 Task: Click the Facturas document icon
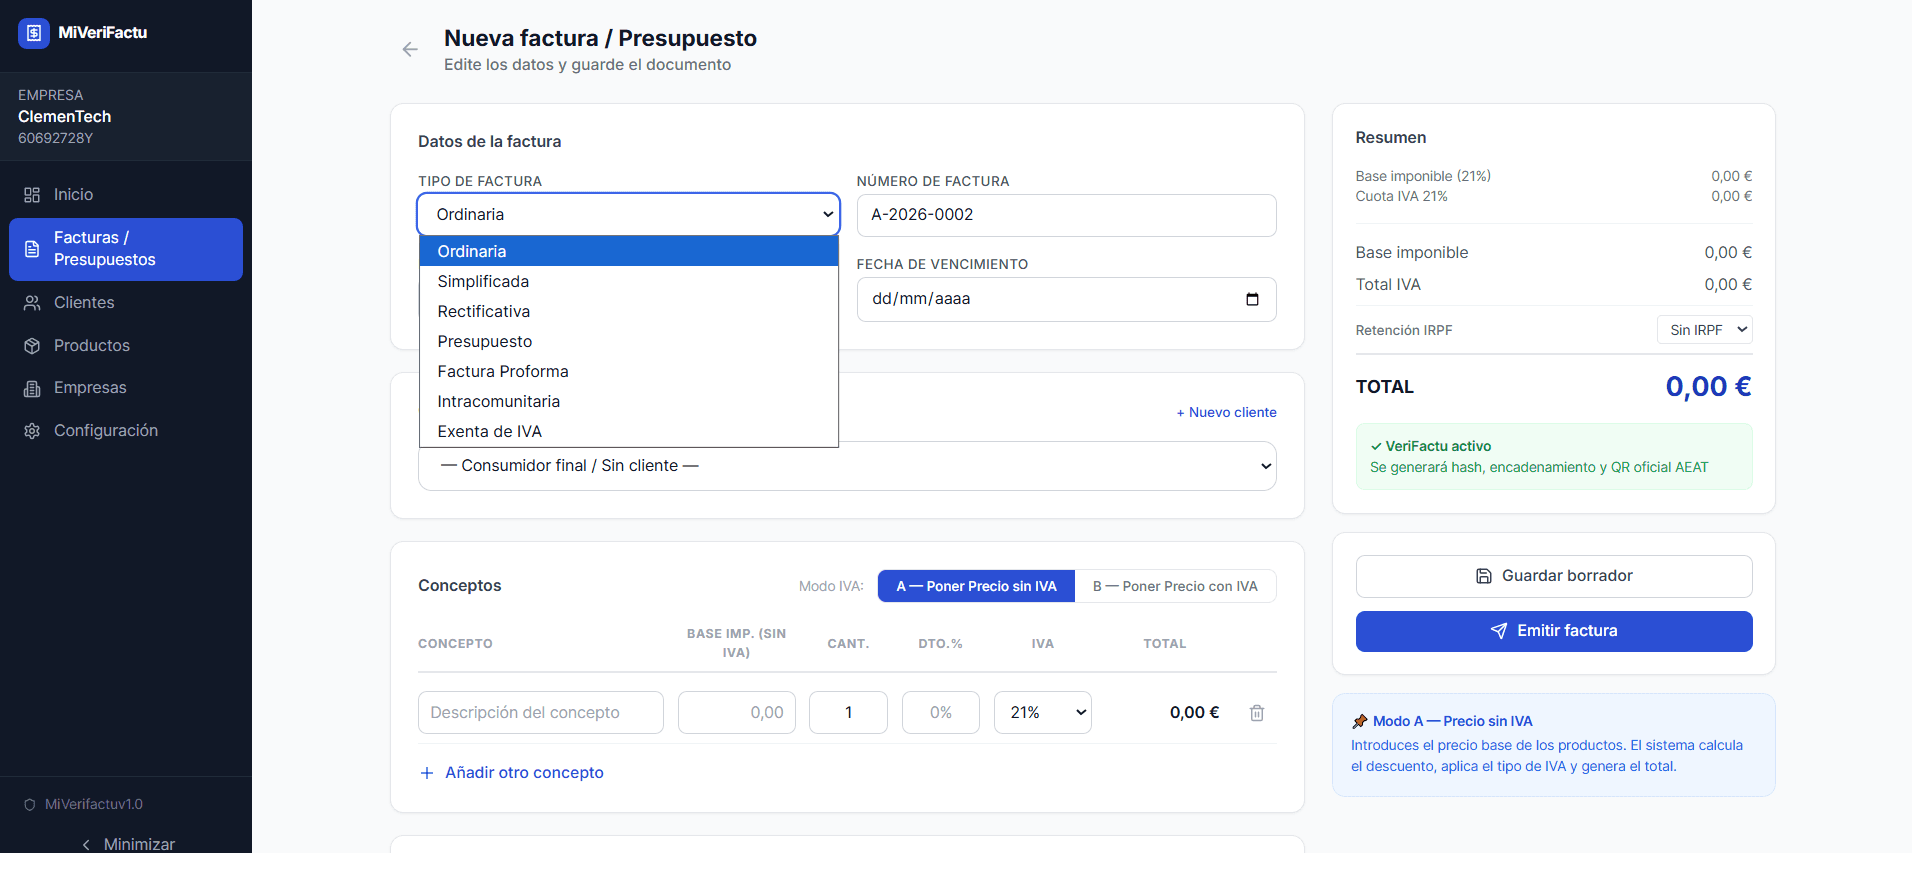pos(32,249)
